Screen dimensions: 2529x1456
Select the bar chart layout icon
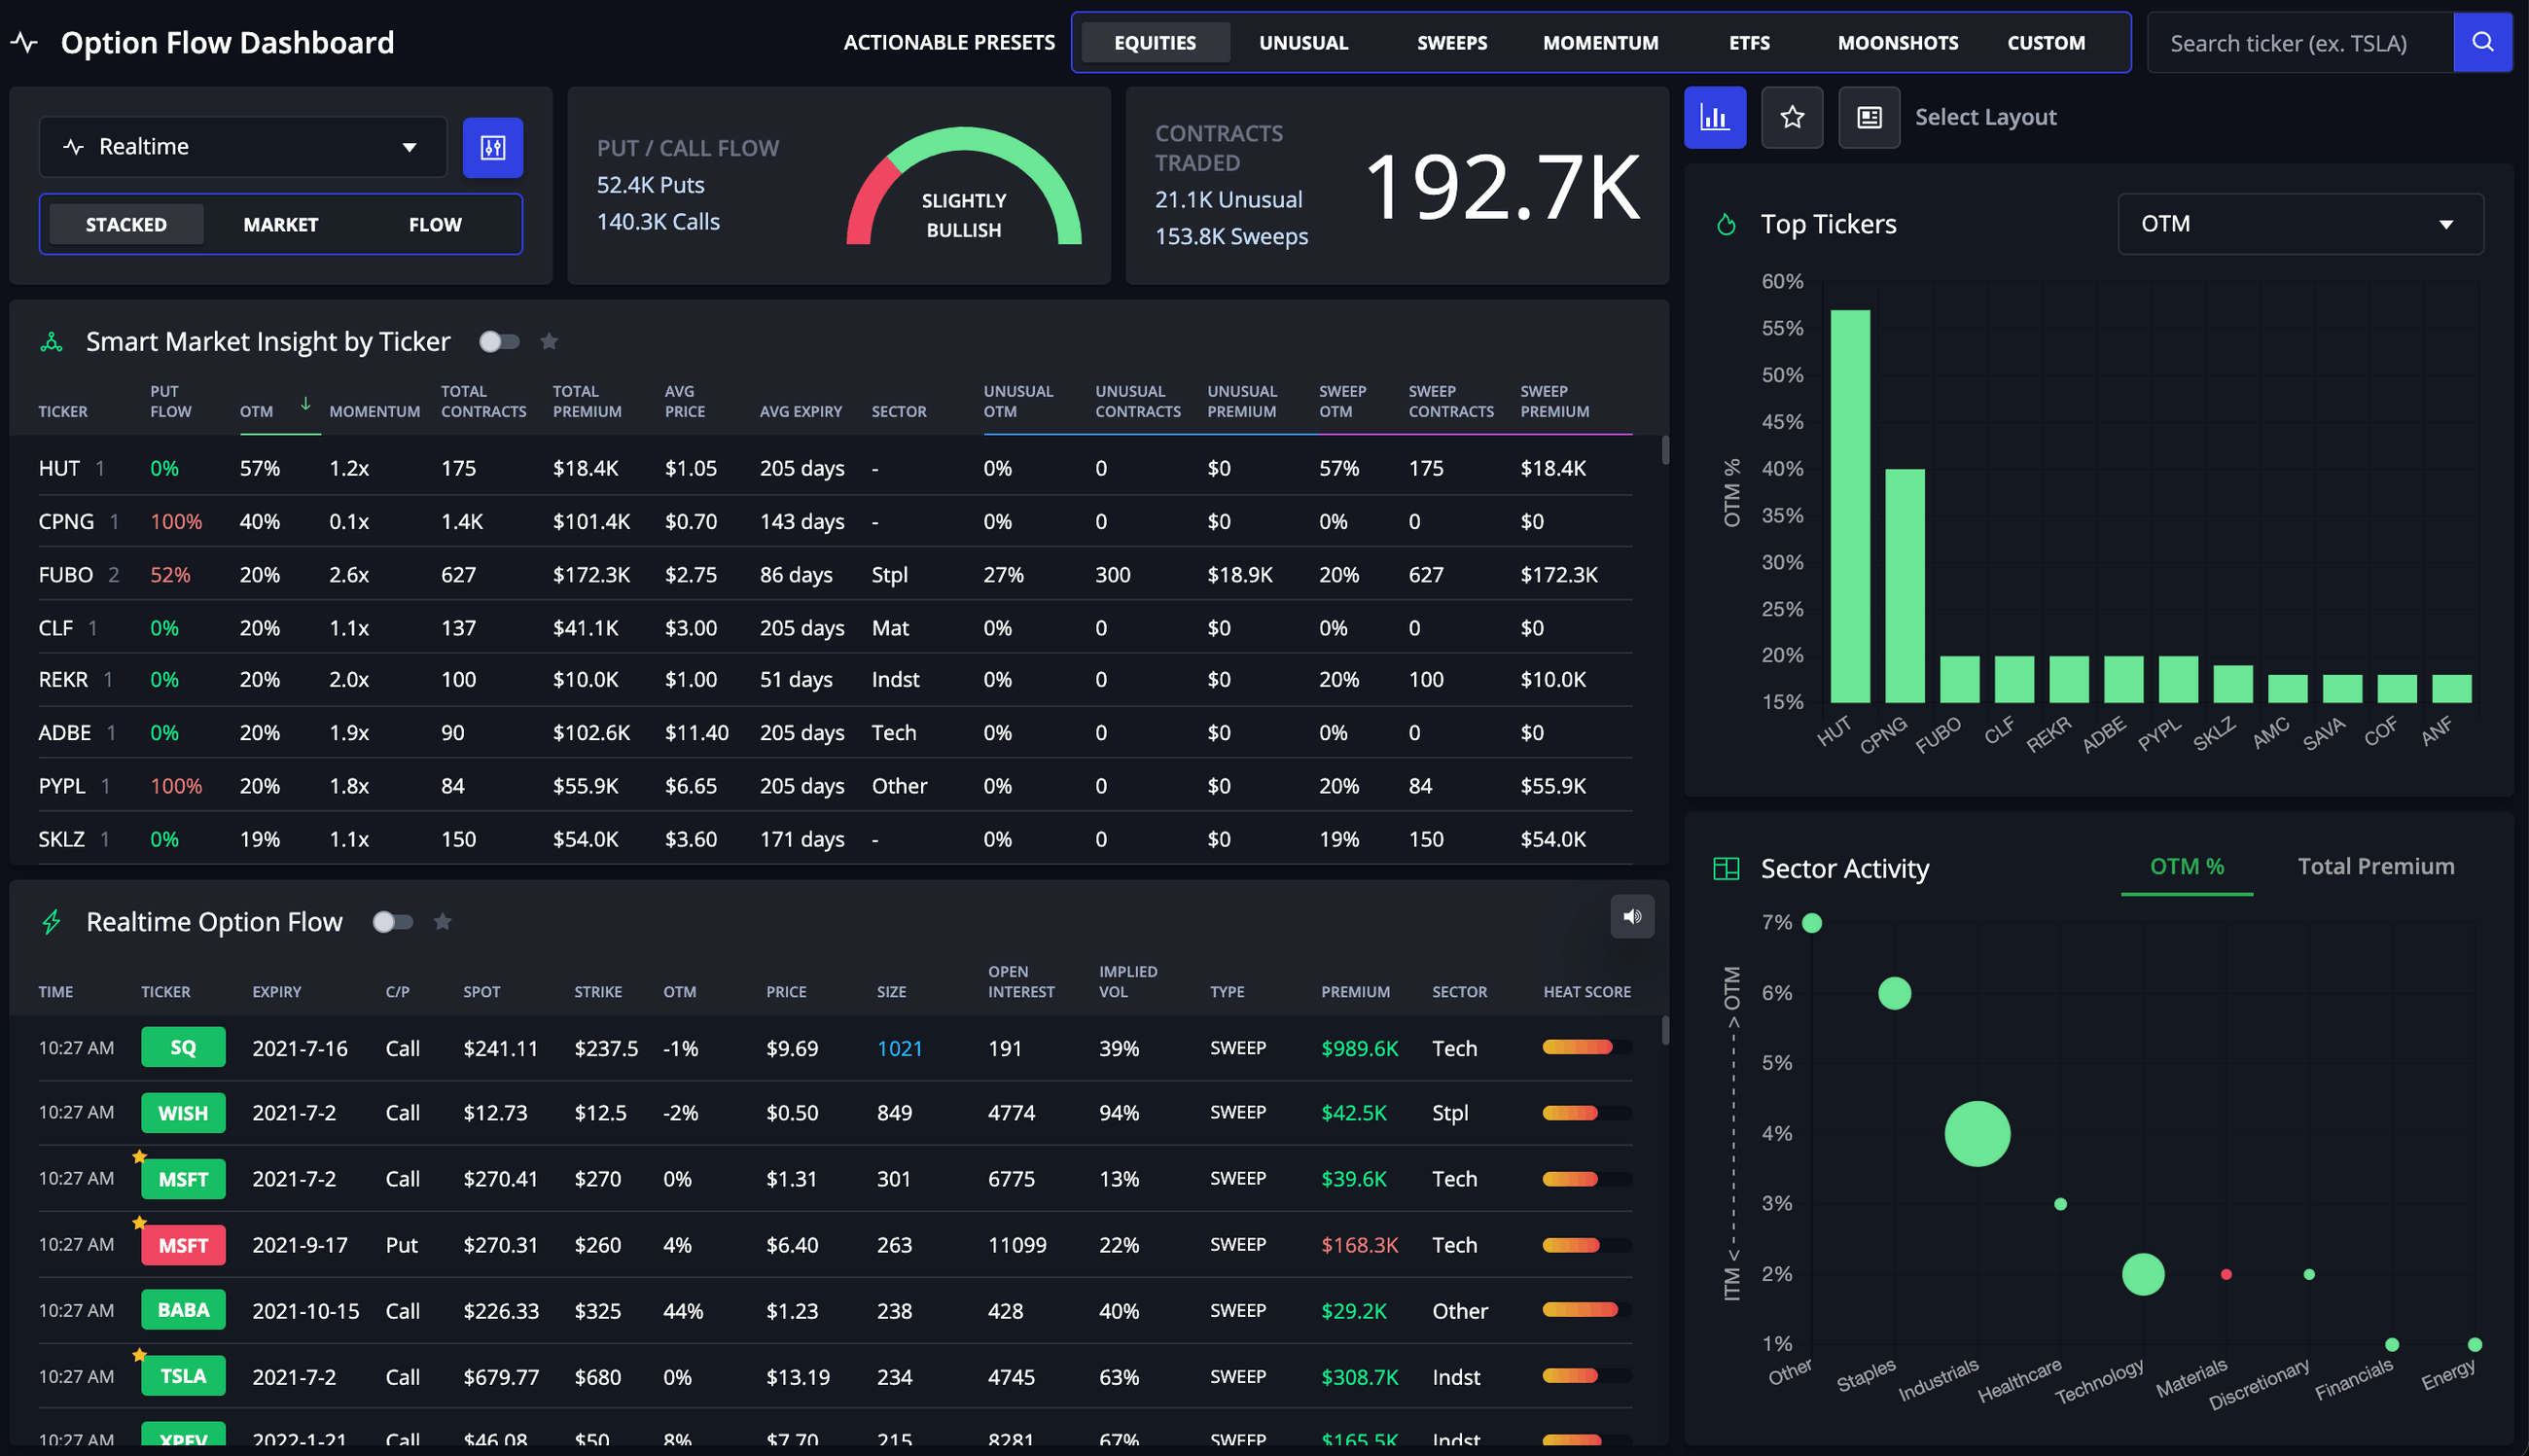[x=1716, y=117]
